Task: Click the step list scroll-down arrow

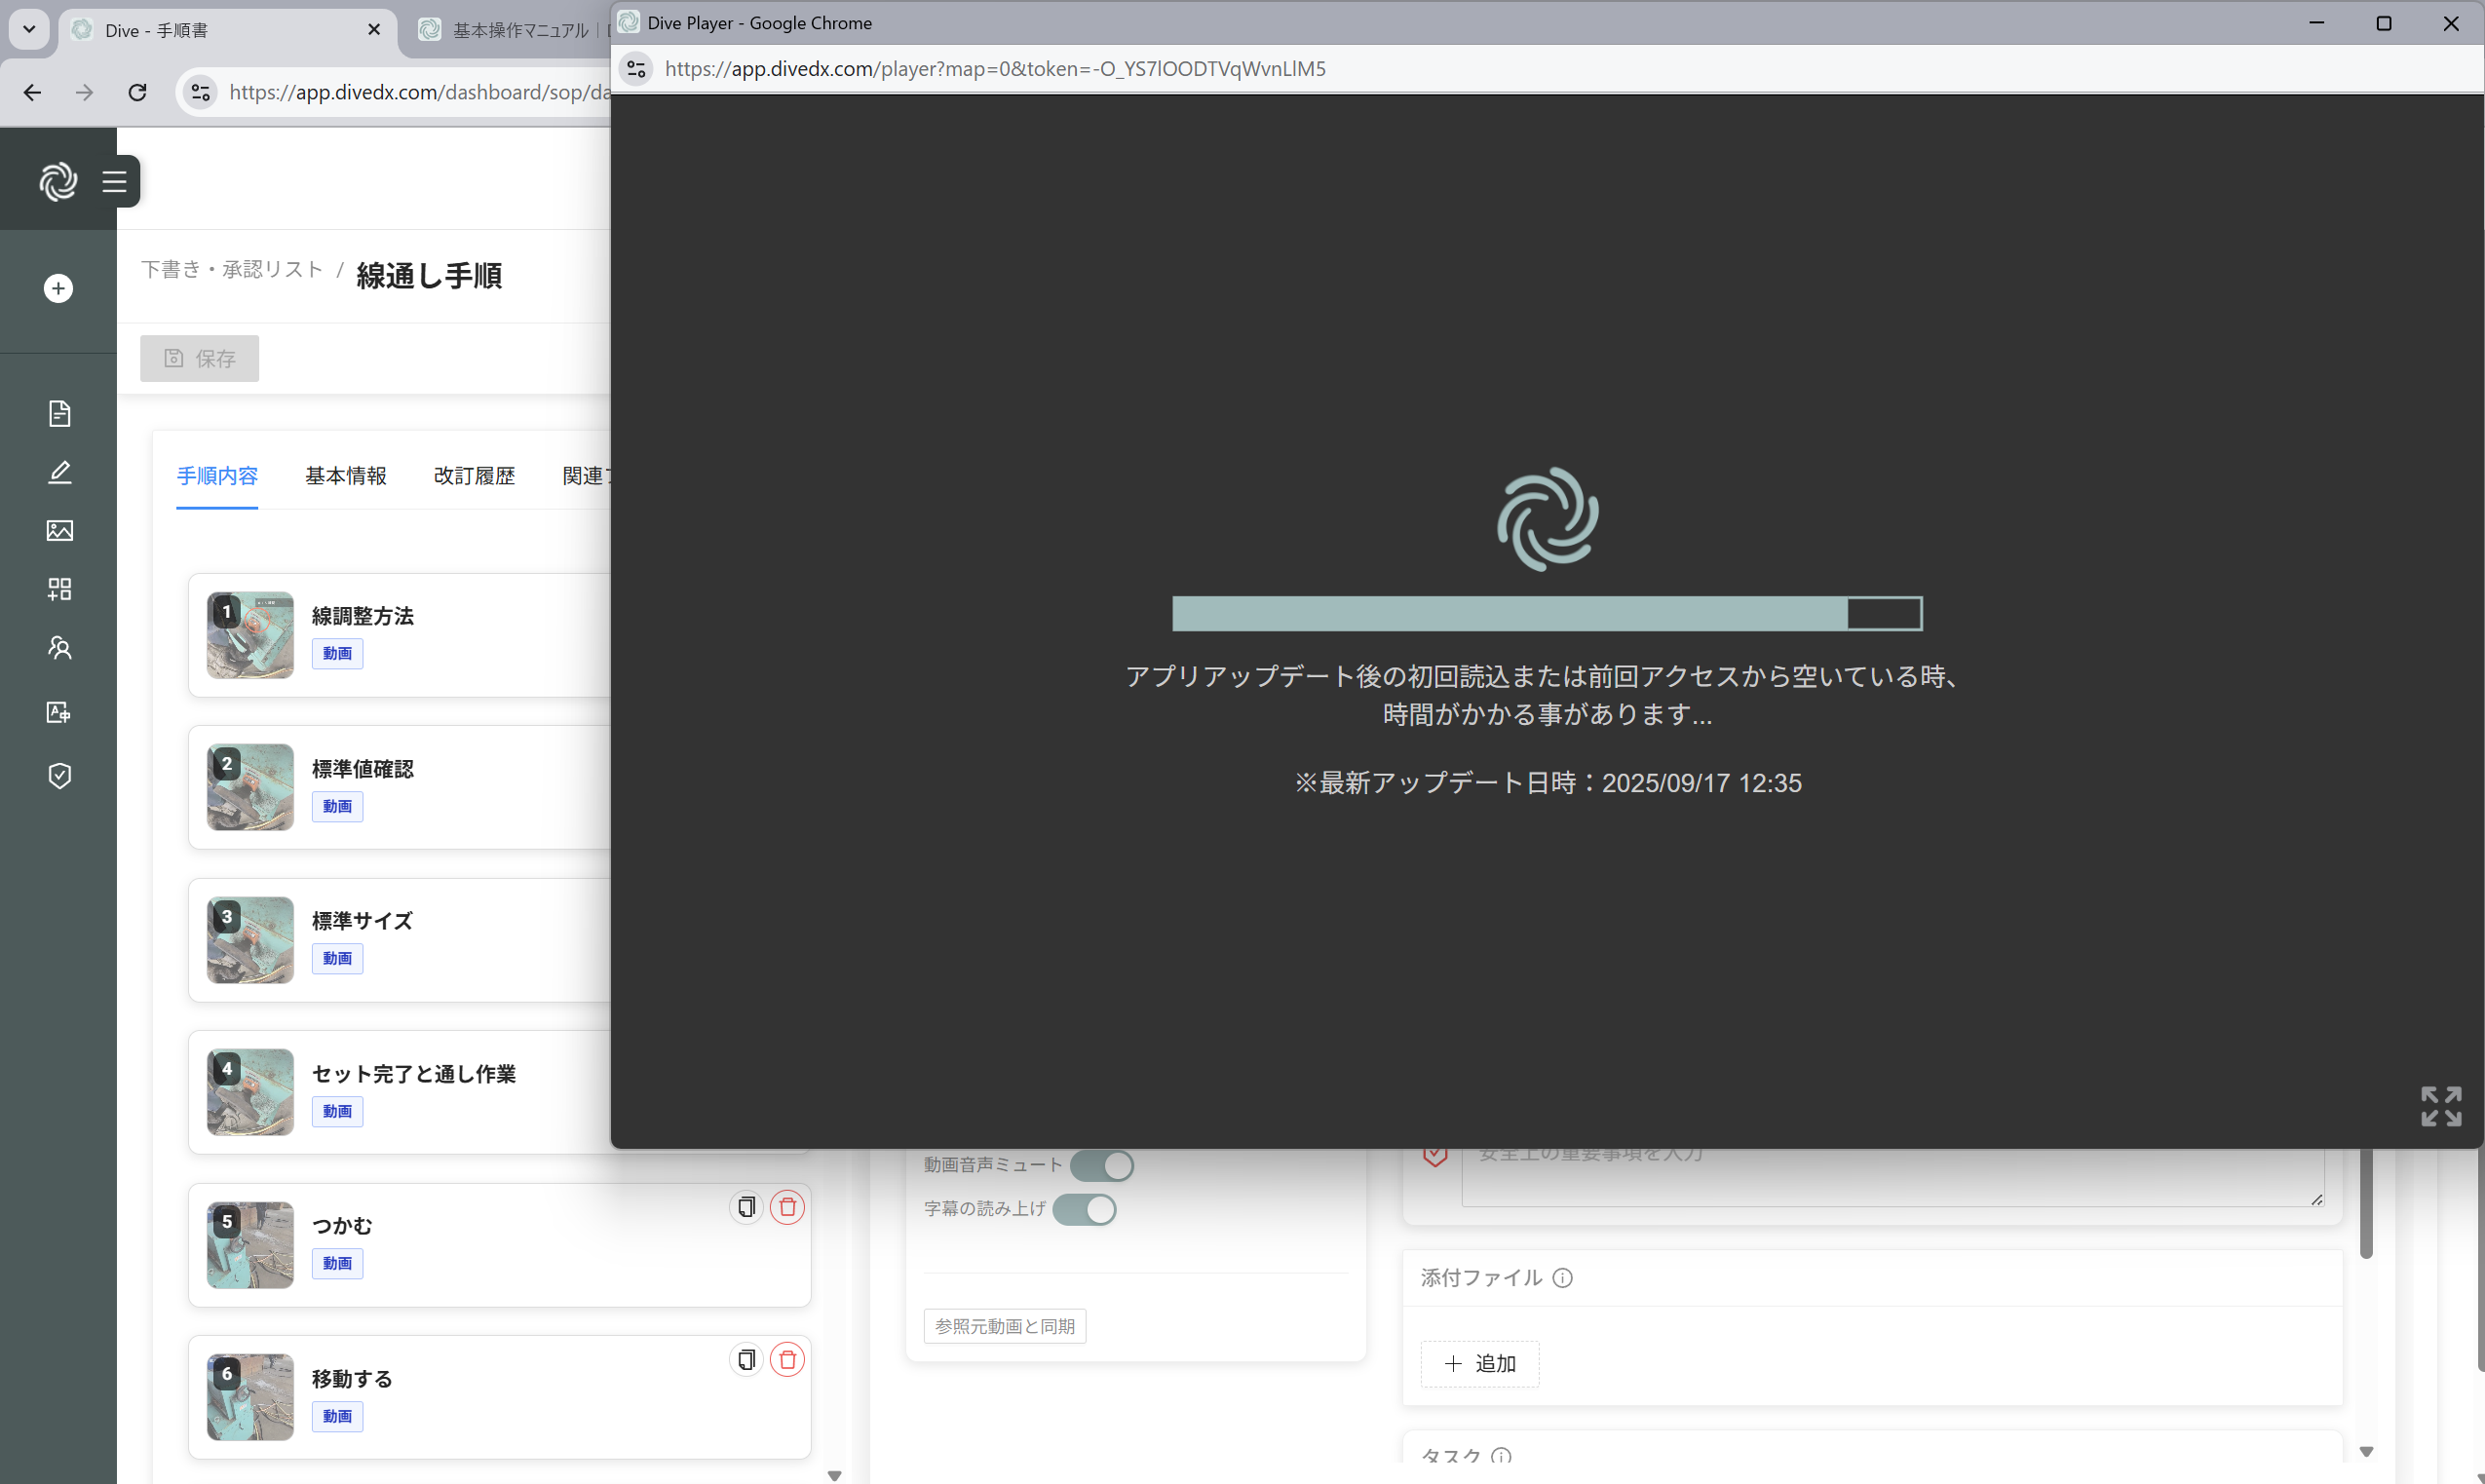Action: click(834, 1476)
